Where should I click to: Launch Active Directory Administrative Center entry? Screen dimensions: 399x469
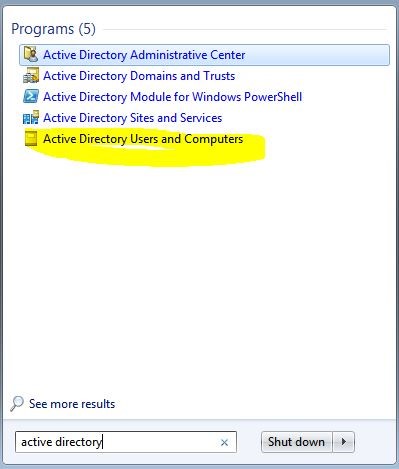[x=204, y=55]
